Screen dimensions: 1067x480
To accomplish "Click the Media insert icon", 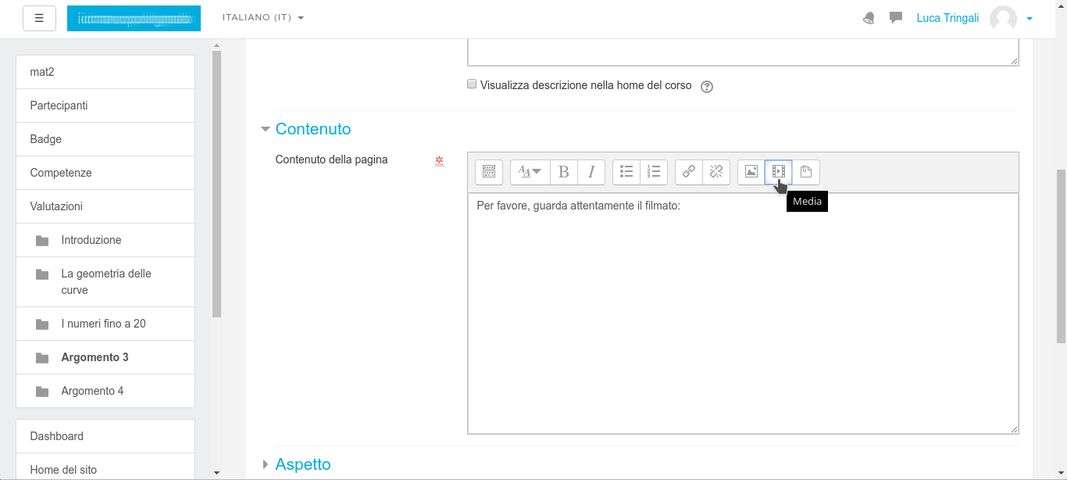I will pyautogui.click(x=778, y=172).
